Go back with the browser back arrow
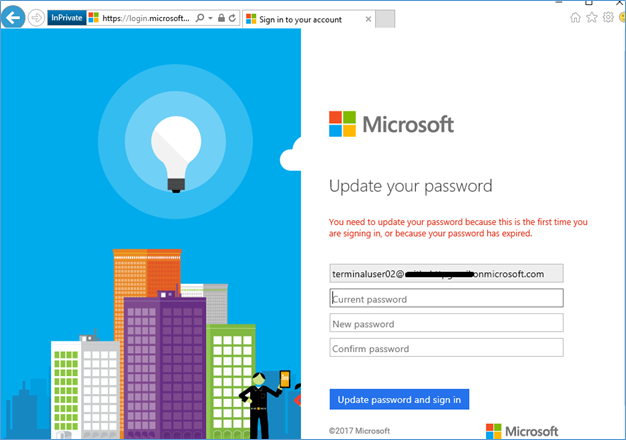 tap(13, 18)
